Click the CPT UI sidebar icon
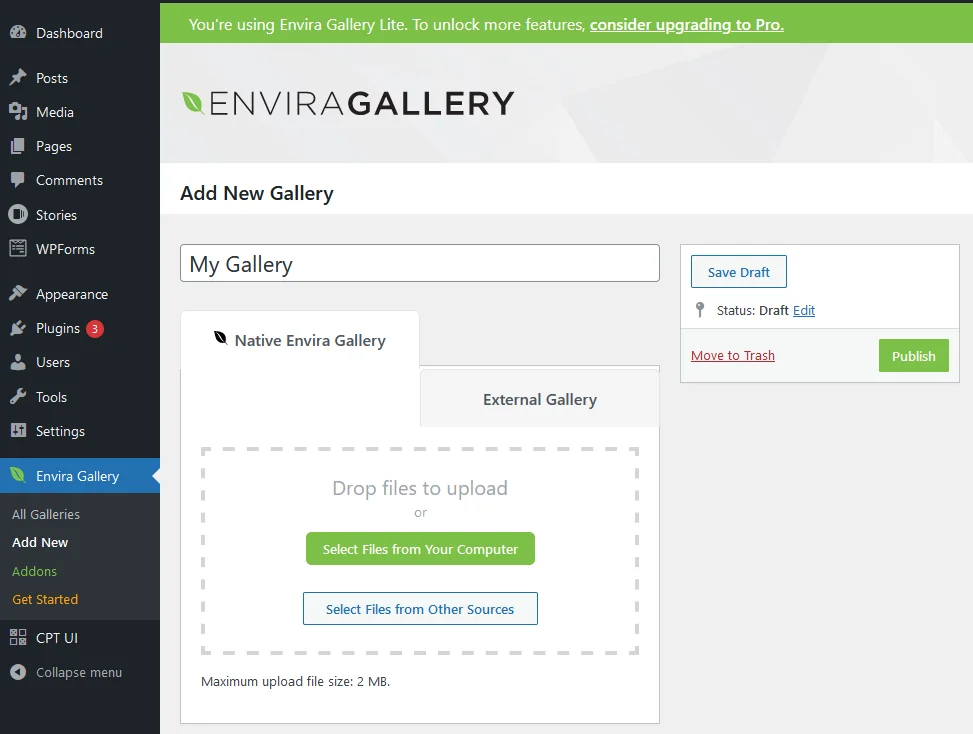This screenshot has width=973, height=734. 18,638
